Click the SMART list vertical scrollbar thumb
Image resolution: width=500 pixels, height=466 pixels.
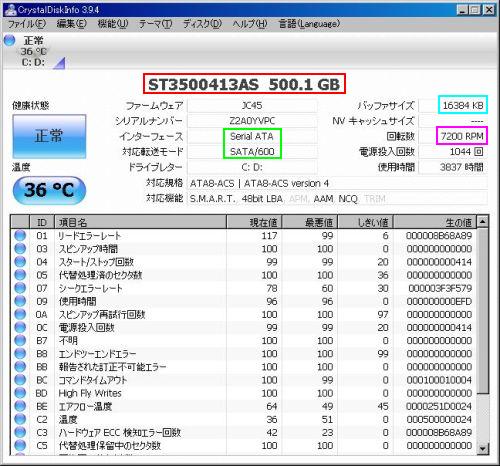pyautogui.click(x=483, y=311)
